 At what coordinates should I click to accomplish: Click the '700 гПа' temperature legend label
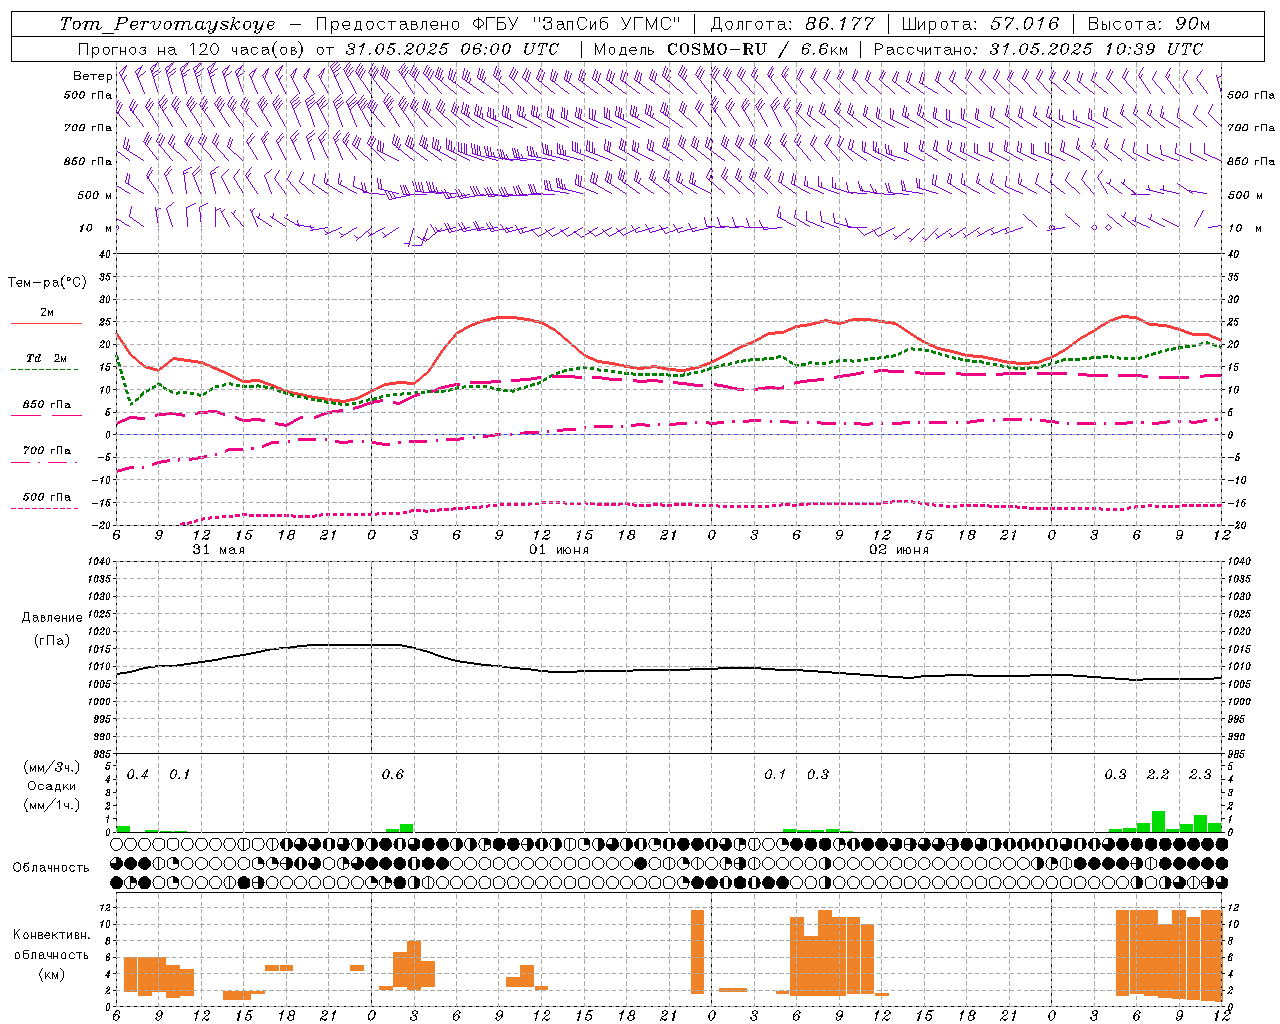click(47, 450)
